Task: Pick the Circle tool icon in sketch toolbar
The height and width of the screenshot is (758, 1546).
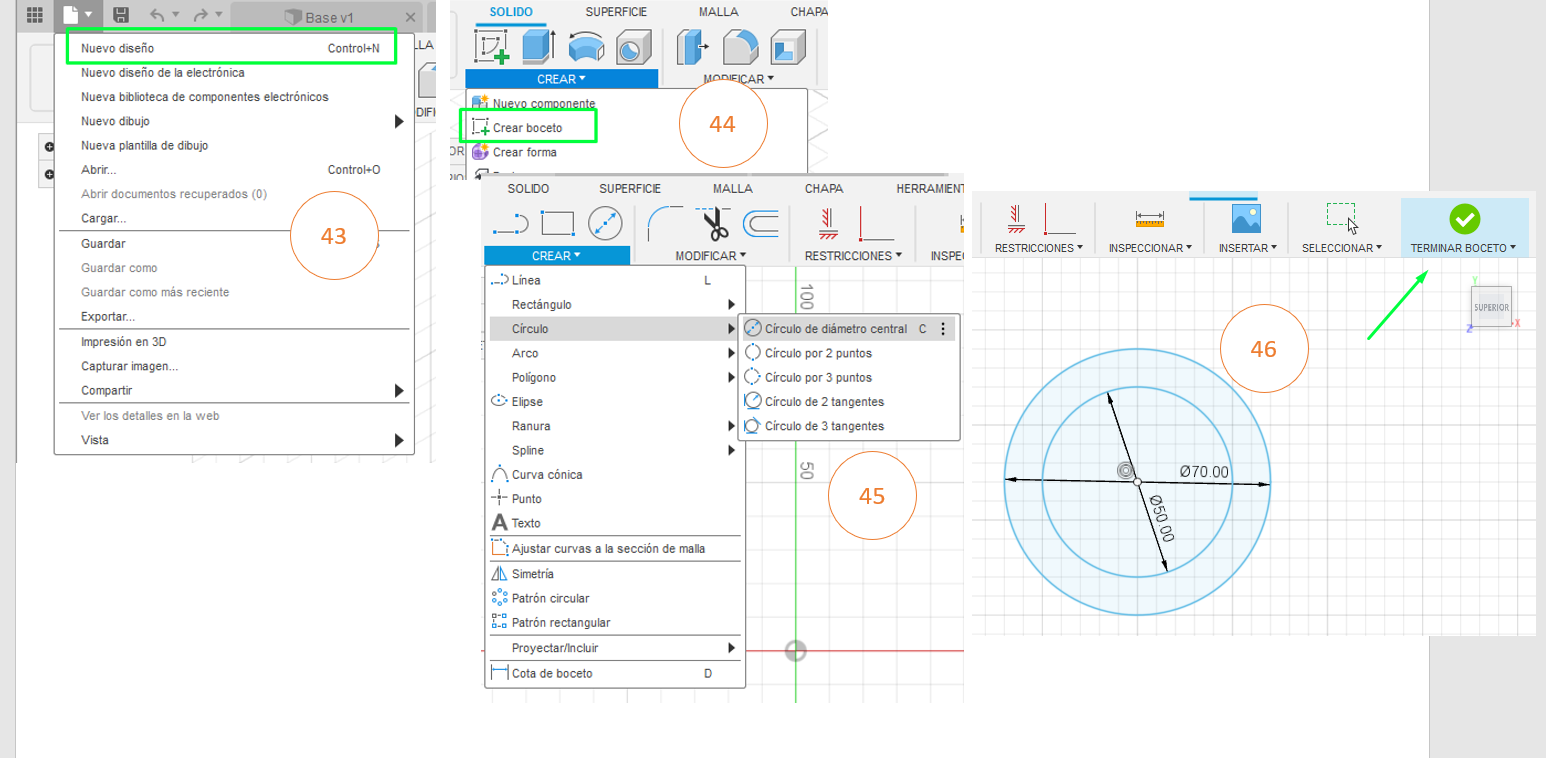Action: tap(604, 223)
